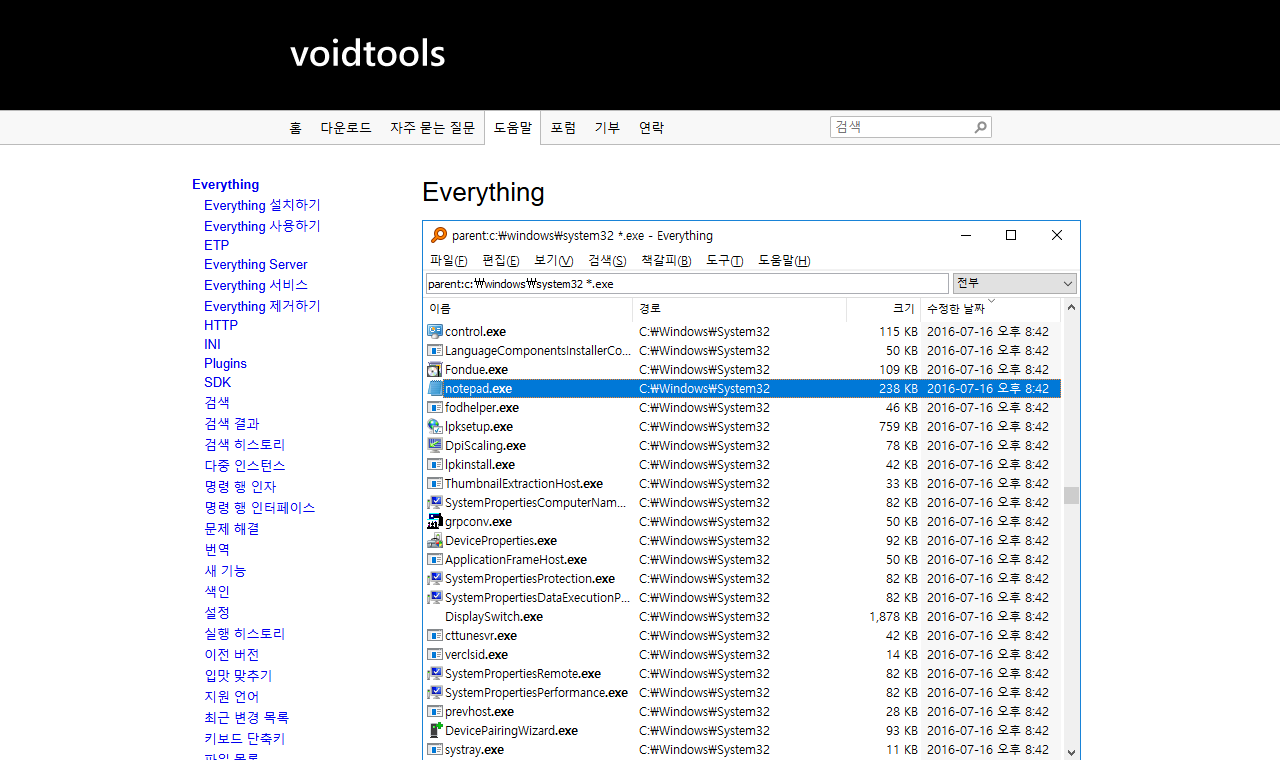Viewport: 1280px width, 760px height.
Task: Open the 보기(V) menu
Action: (x=553, y=260)
